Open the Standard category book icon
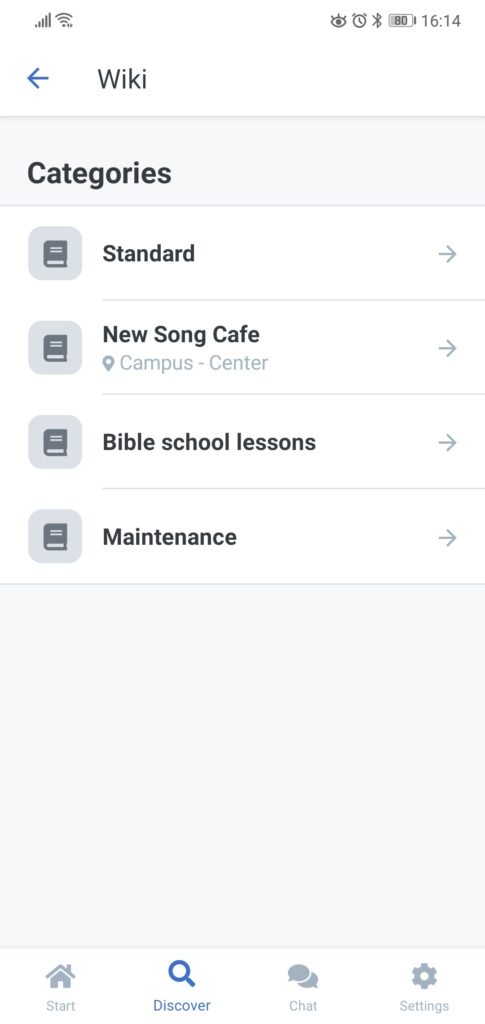The width and height of the screenshot is (485, 1024). [x=55, y=253]
